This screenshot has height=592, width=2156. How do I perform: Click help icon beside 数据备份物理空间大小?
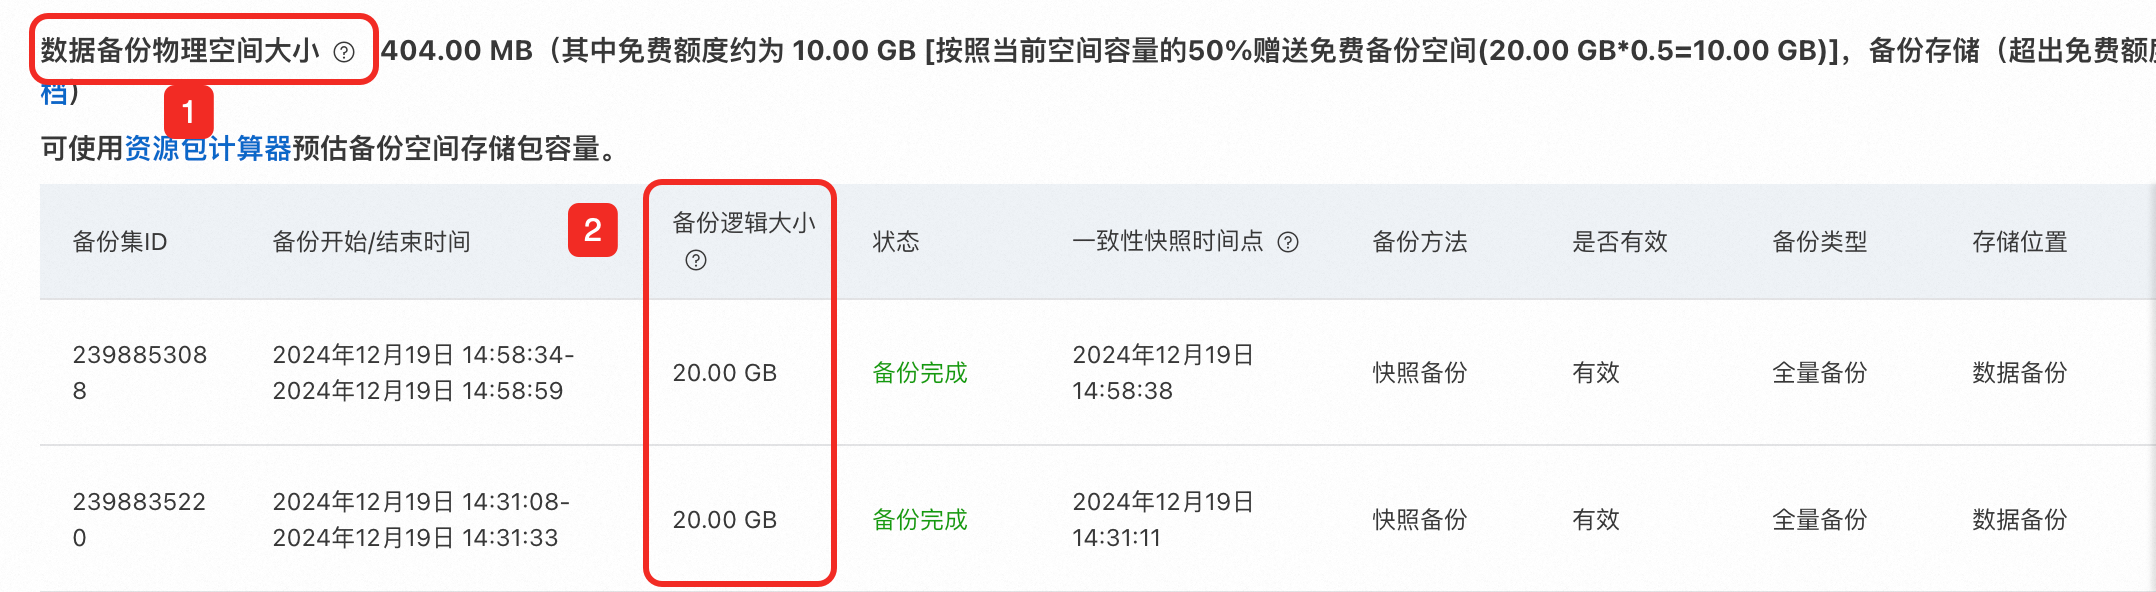pos(344,52)
